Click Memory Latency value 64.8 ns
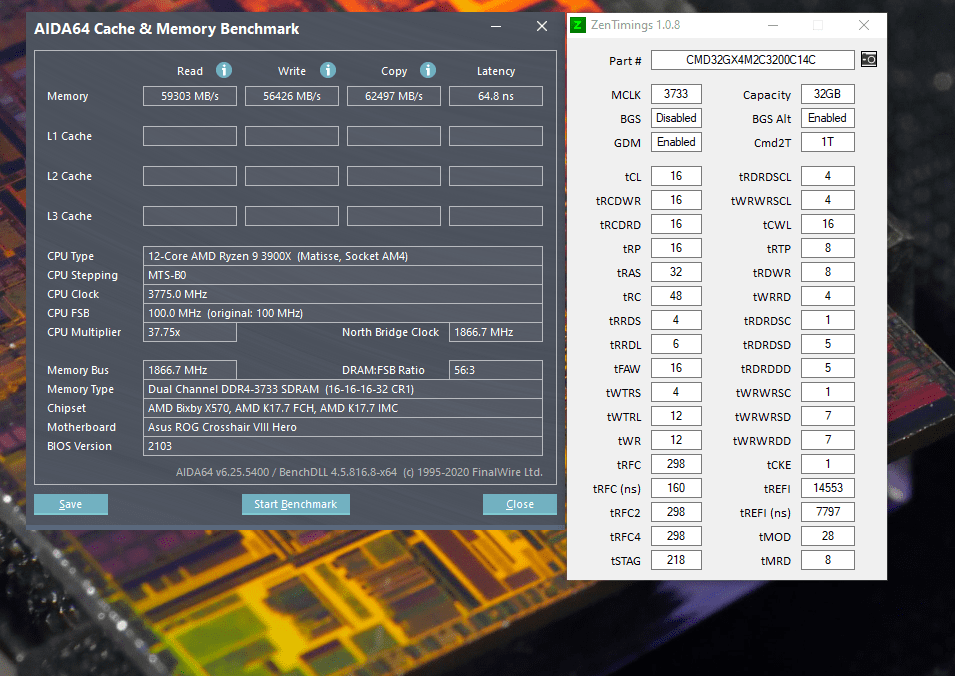Viewport: 955px width, 676px height. [496, 96]
